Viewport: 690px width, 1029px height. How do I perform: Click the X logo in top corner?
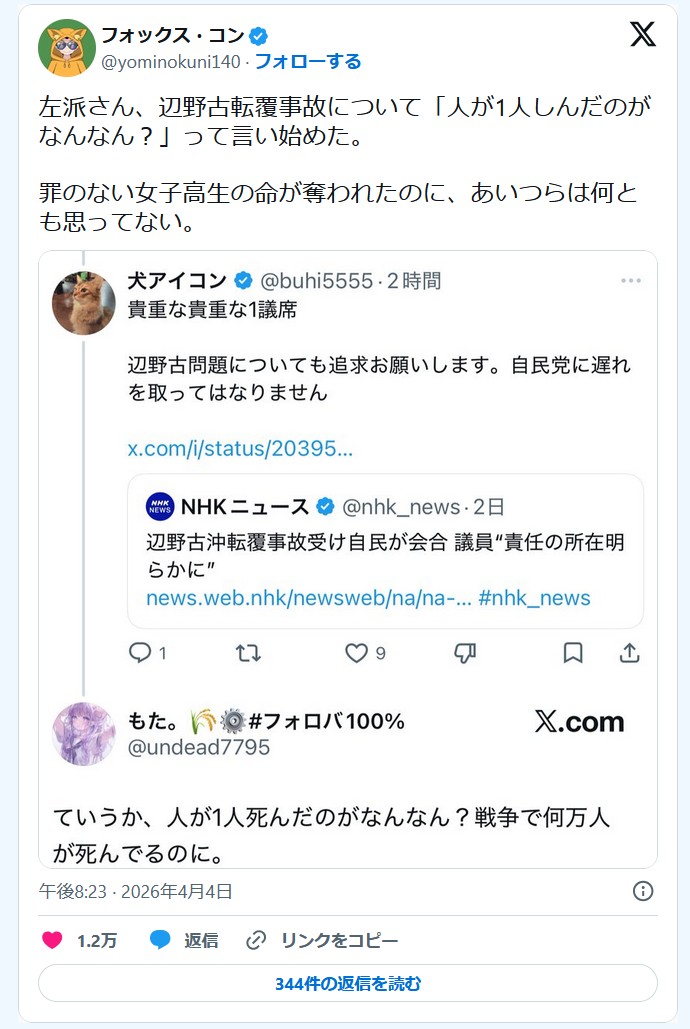(x=643, y=35)
